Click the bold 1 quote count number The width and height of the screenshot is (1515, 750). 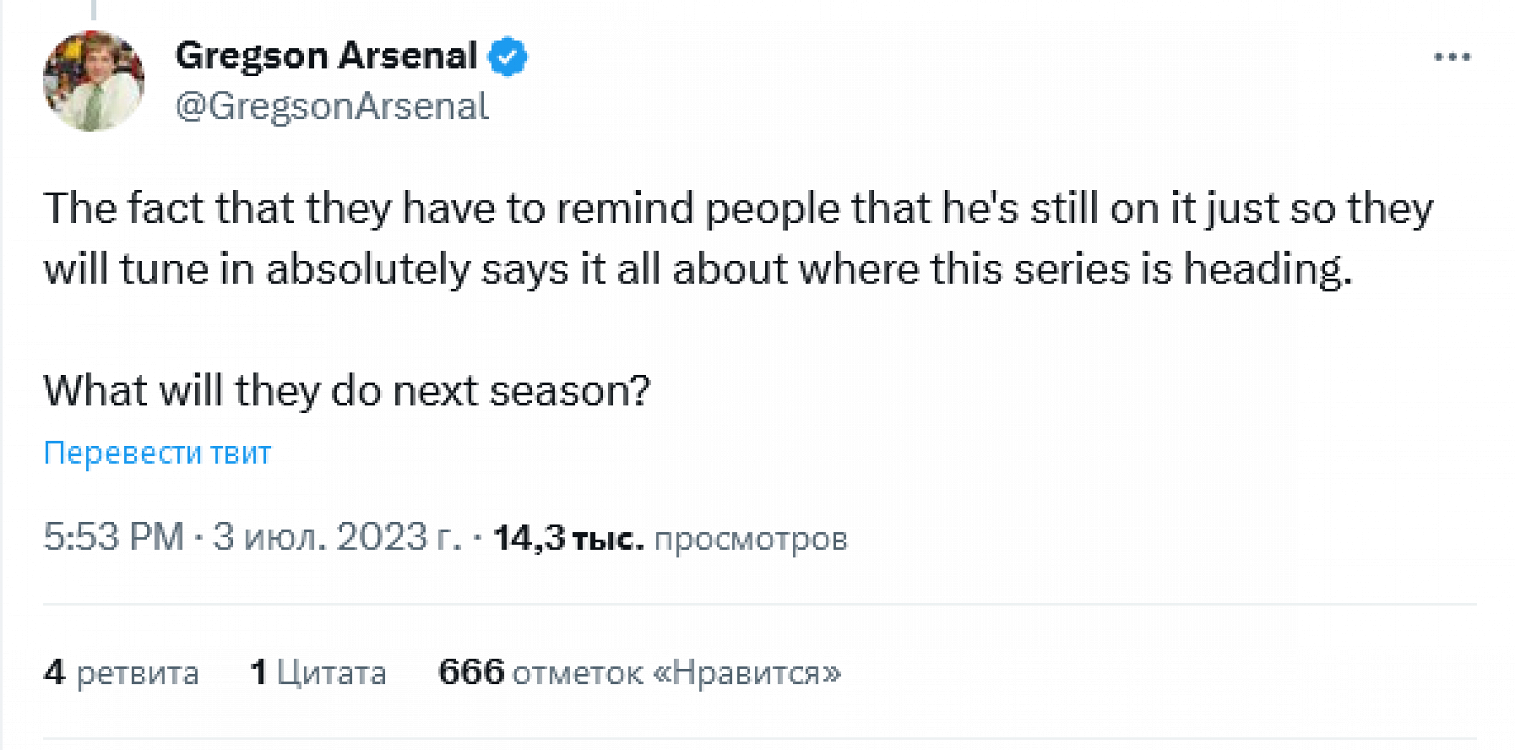tap(259, 672)
